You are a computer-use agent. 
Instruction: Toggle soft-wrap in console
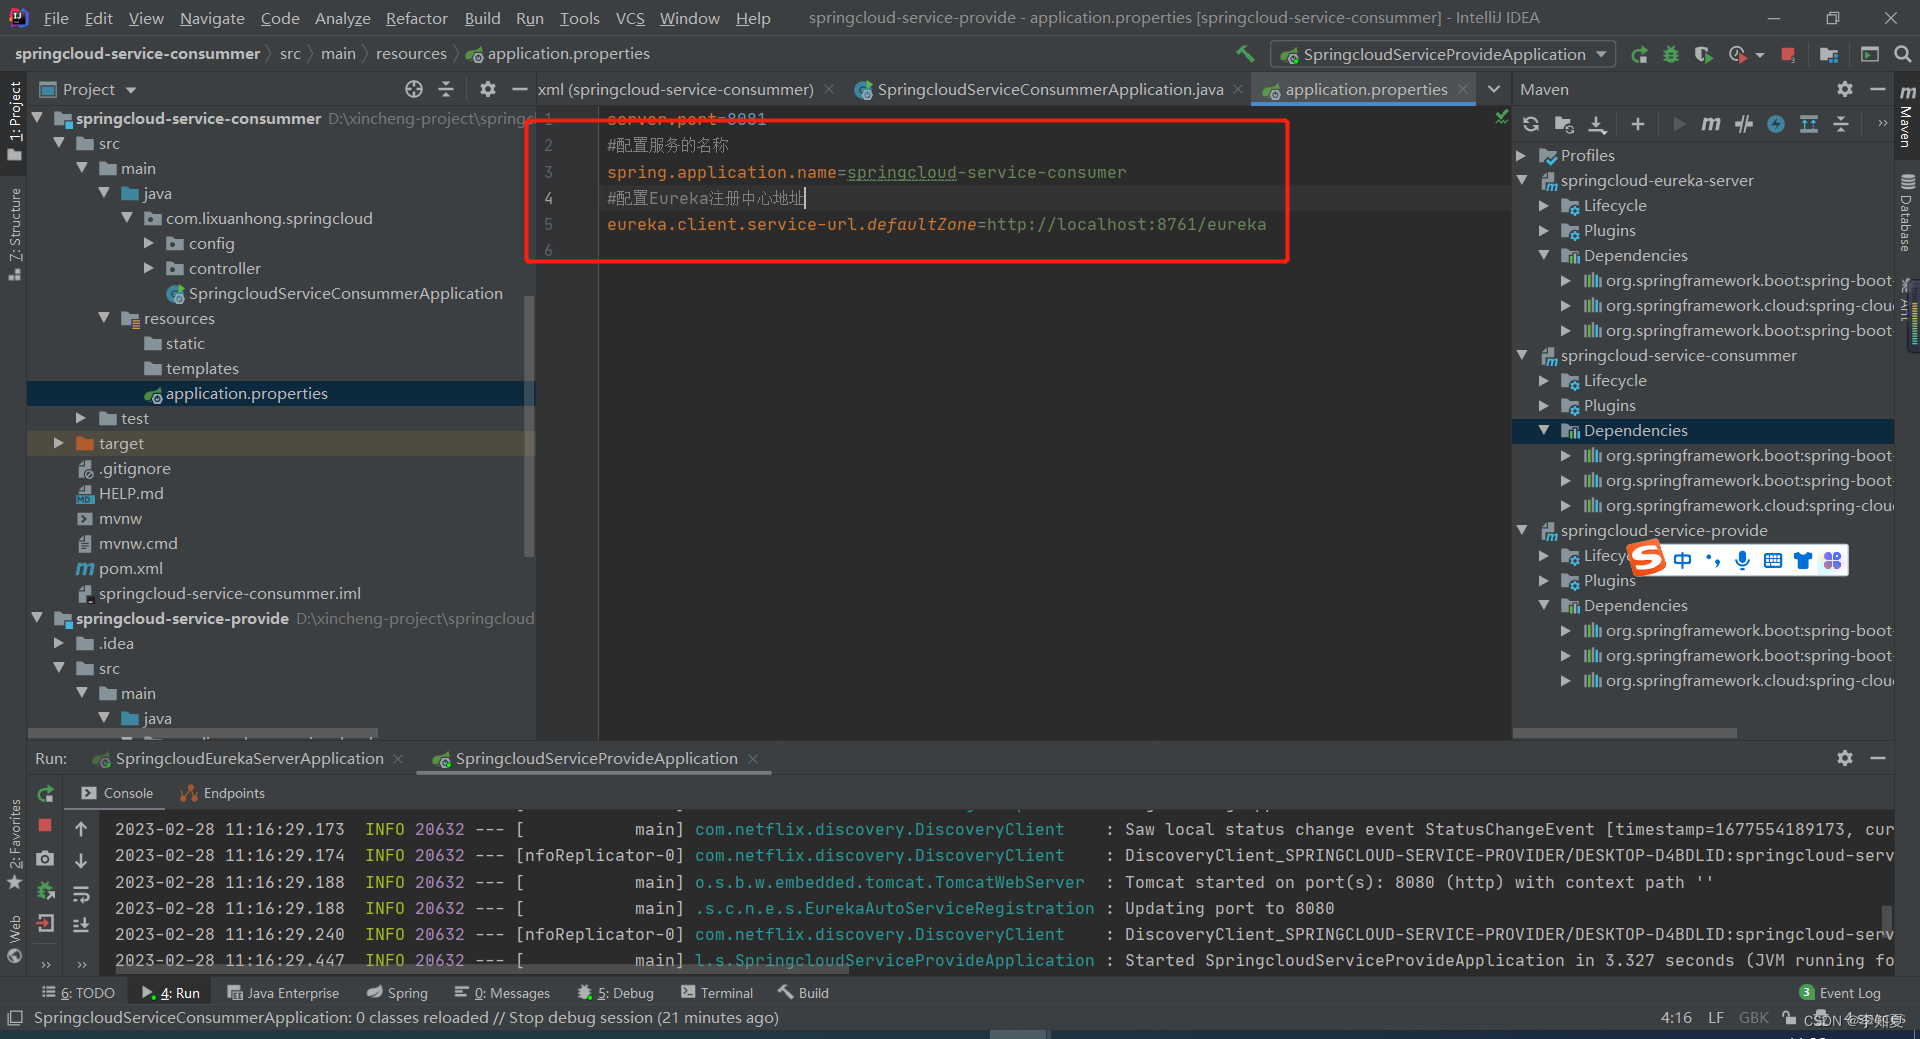[x=81, y=893]
